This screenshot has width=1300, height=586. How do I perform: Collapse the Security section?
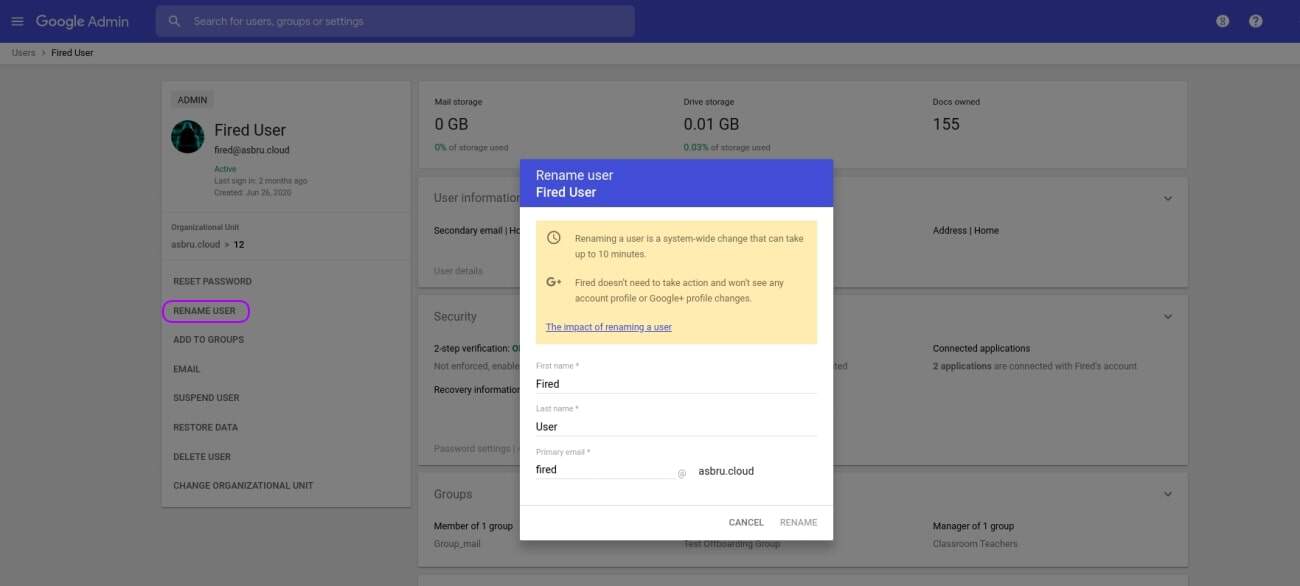pyautogui.click(x=1167, y=315)
